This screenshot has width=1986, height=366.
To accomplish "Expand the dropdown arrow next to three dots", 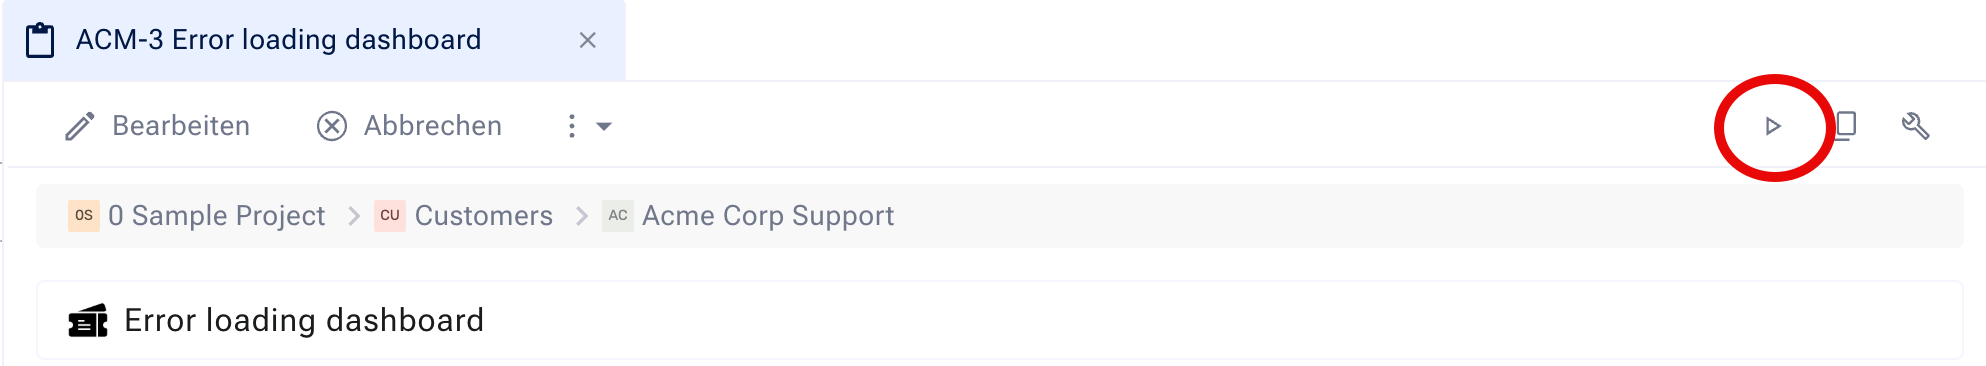I will [x=604, y=126].
